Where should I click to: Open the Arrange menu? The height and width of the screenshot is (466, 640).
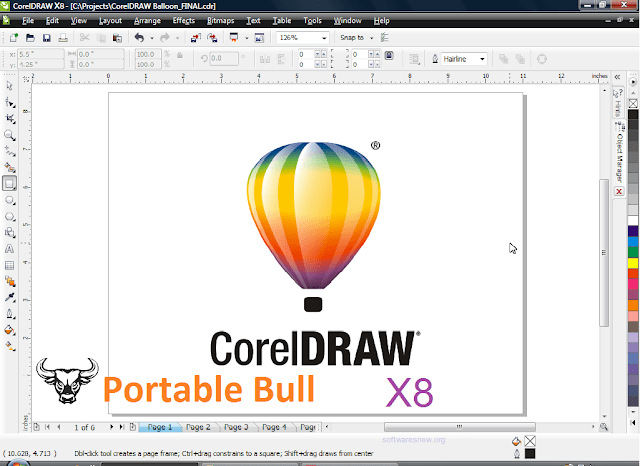tap(147, 20)
